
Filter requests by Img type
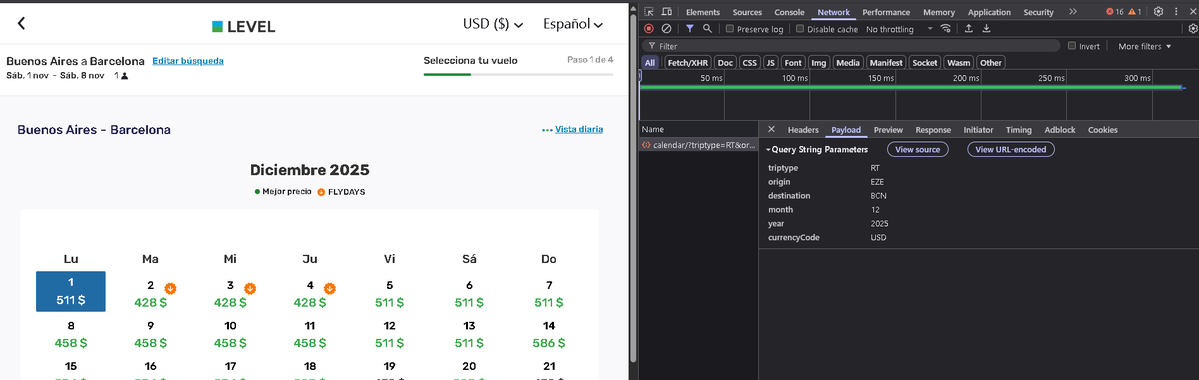pyautogui.click(x=819, y=63)
